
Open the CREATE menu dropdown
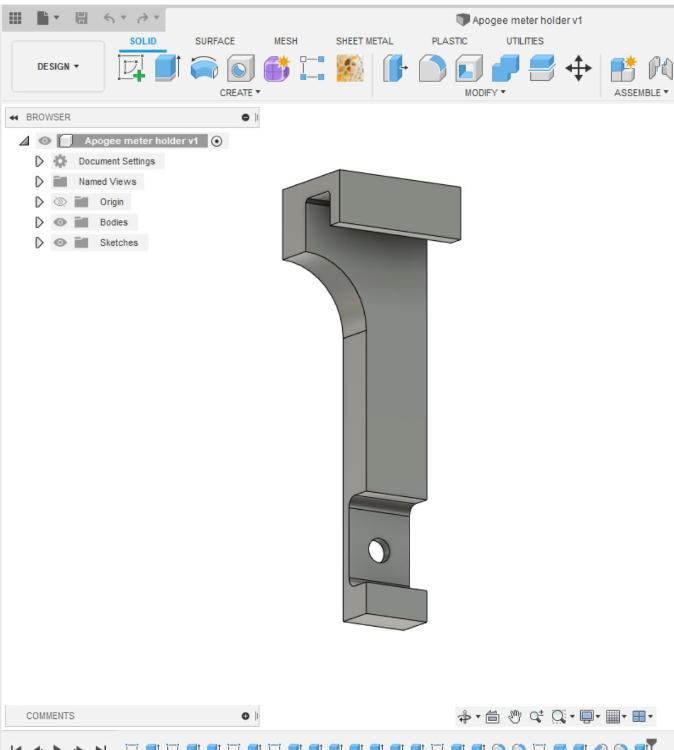tap(239, 91)
